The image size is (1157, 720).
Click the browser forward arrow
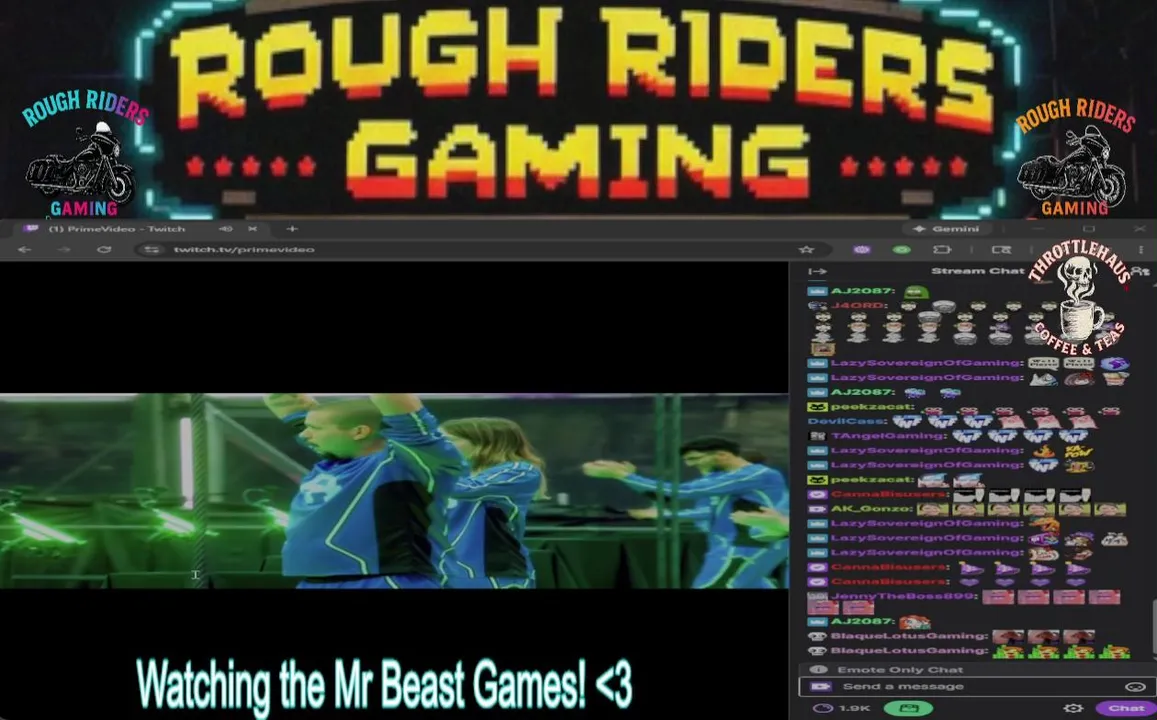point(63,249)
